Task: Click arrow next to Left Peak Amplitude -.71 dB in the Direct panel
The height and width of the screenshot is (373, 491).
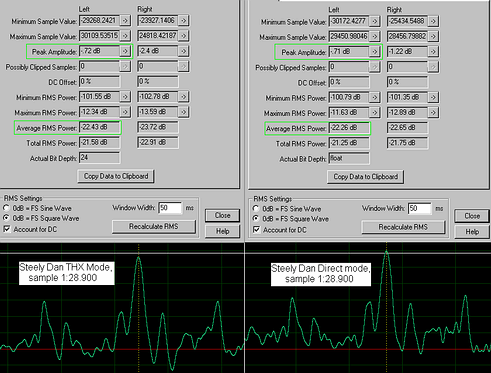Action: click(375, 52)
